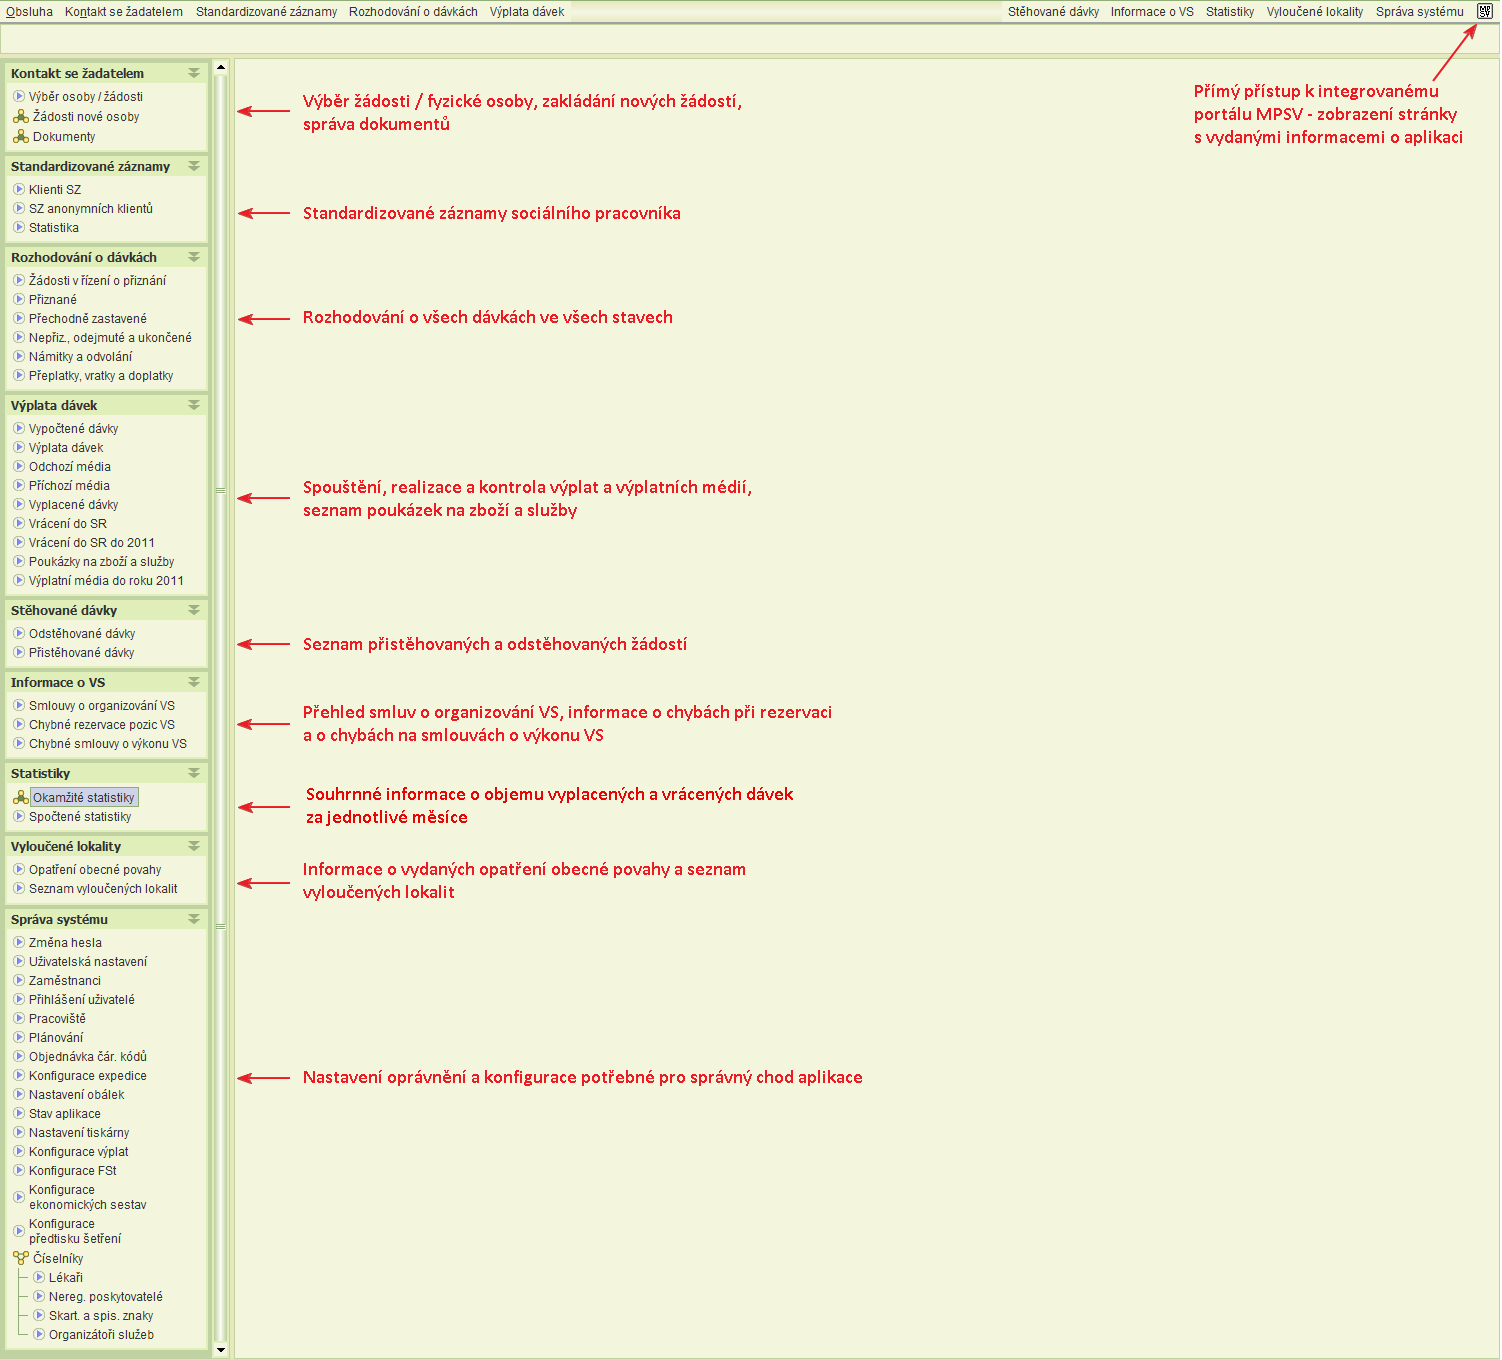
Task: Collapse the Statistiky panel
Action: (194, 773)
